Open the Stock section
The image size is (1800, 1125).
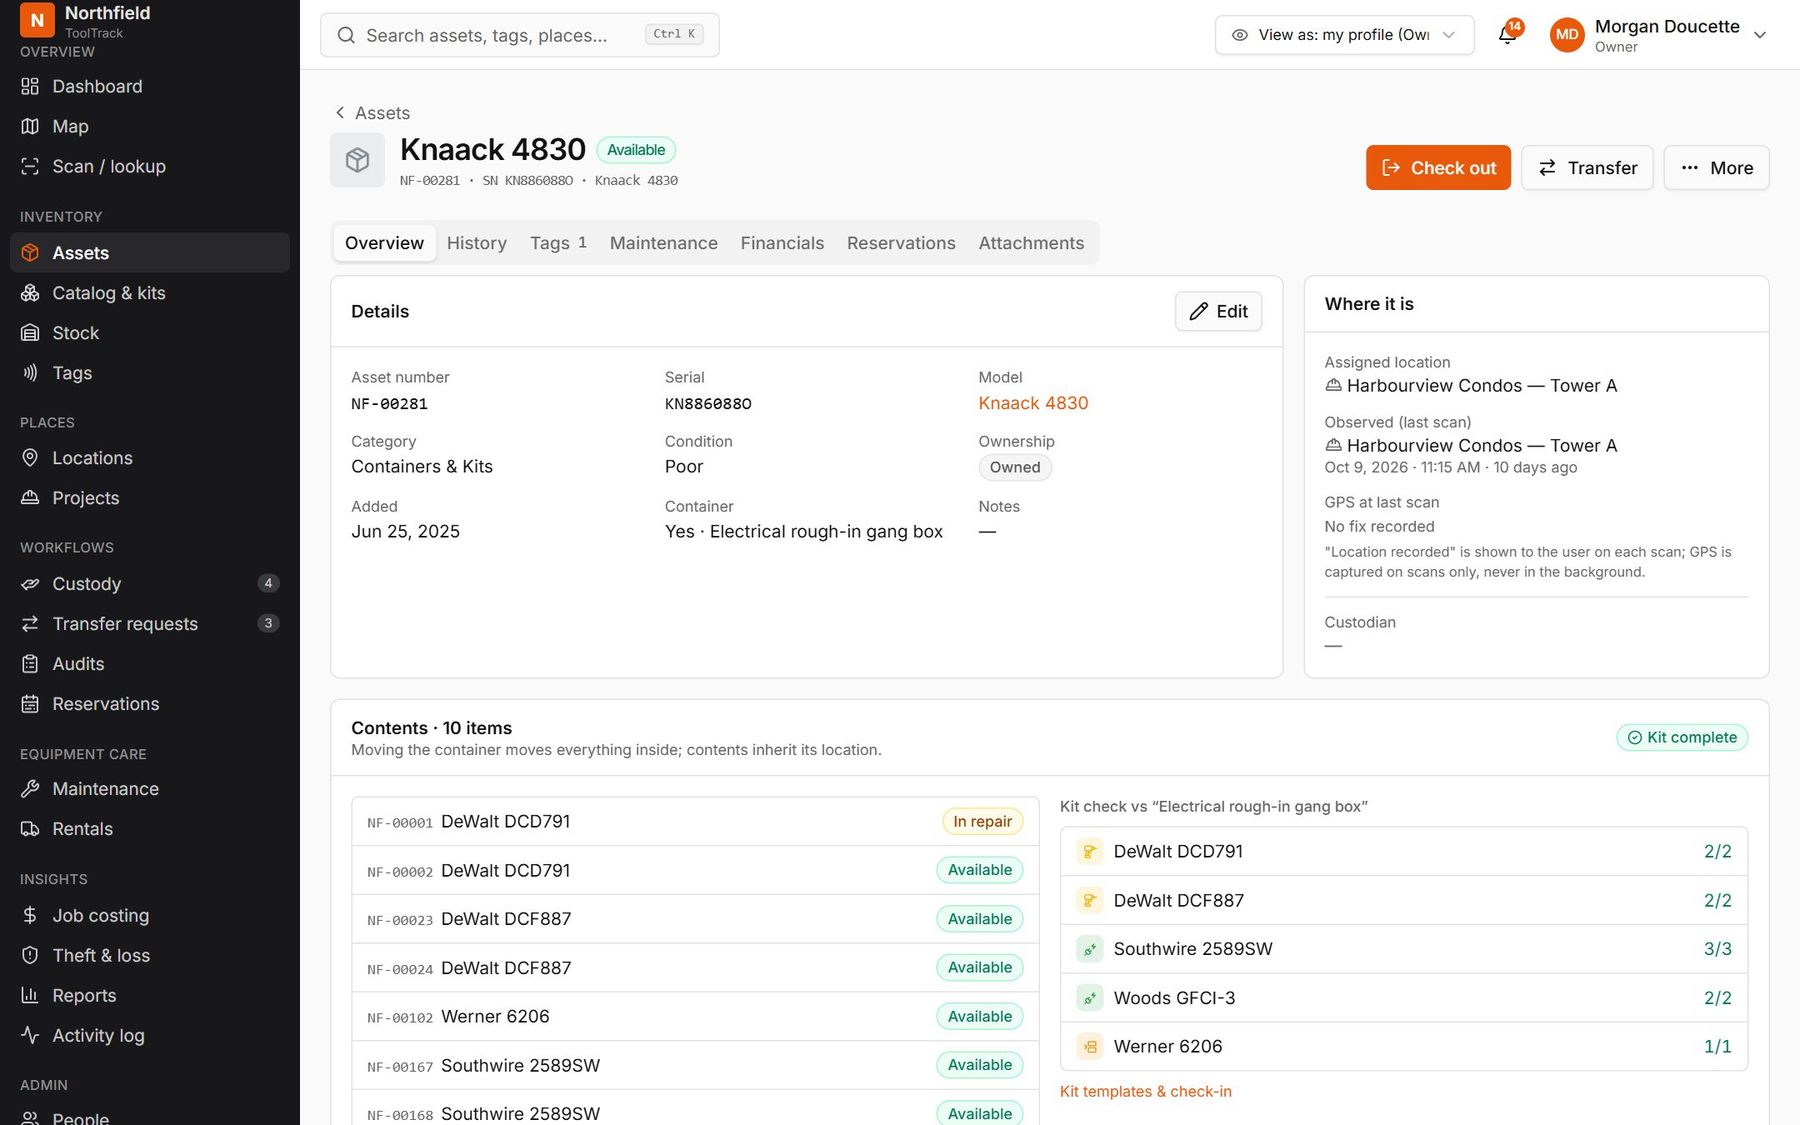pos(150,333)
